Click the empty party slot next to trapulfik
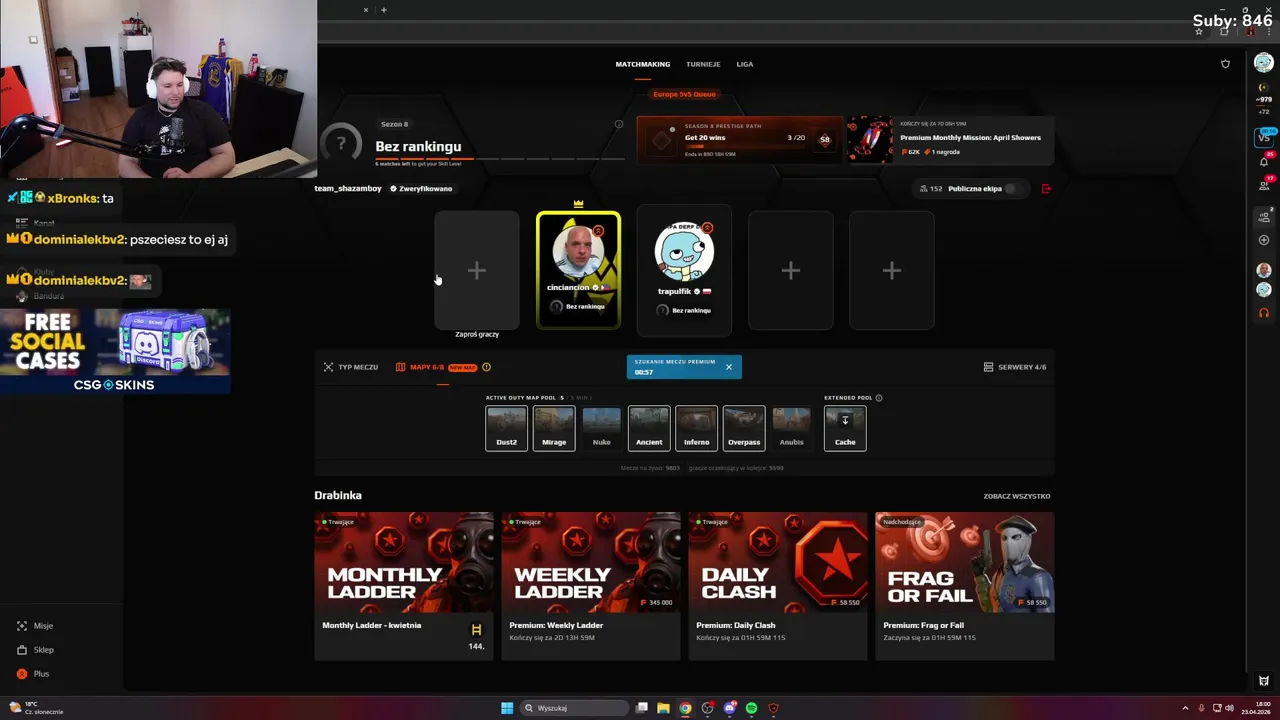 tap(791, 270)
